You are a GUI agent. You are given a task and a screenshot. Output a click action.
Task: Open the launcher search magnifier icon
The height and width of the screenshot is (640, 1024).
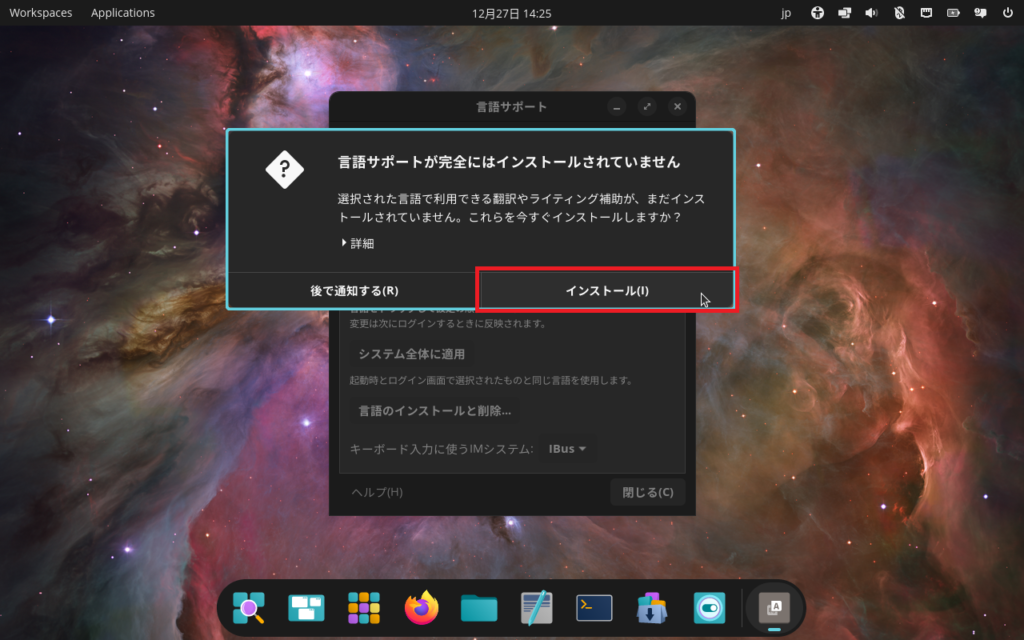point(248,607)
